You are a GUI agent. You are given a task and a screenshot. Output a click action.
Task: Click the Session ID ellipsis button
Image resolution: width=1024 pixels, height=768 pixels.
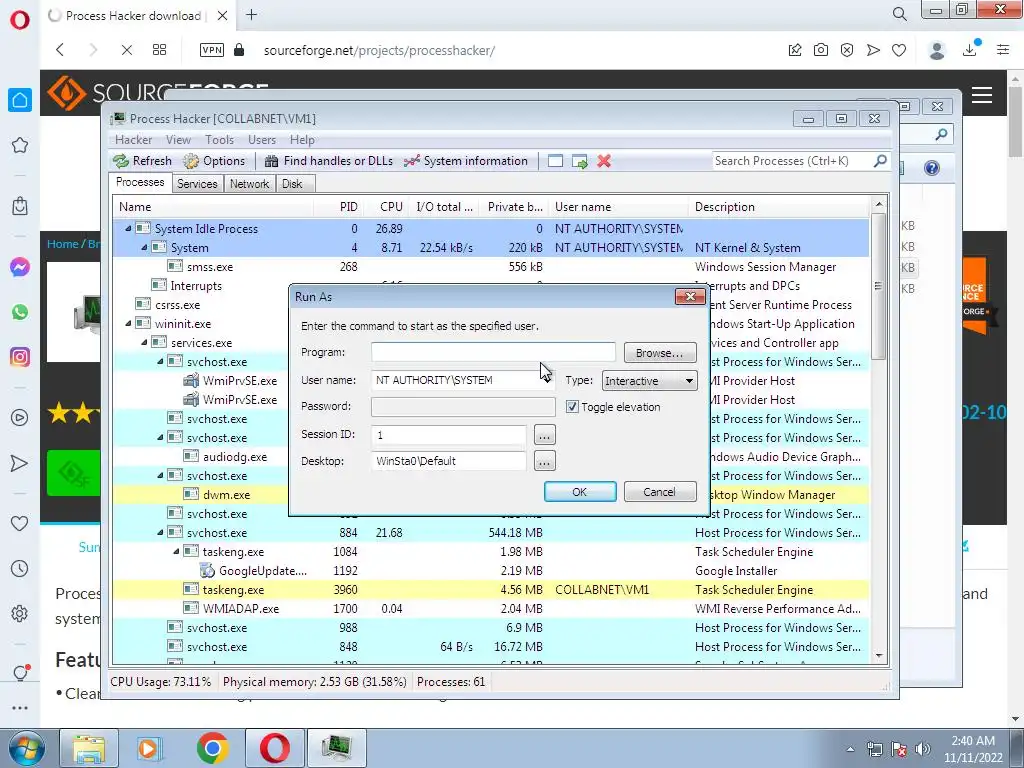click(x=545, y=434)
